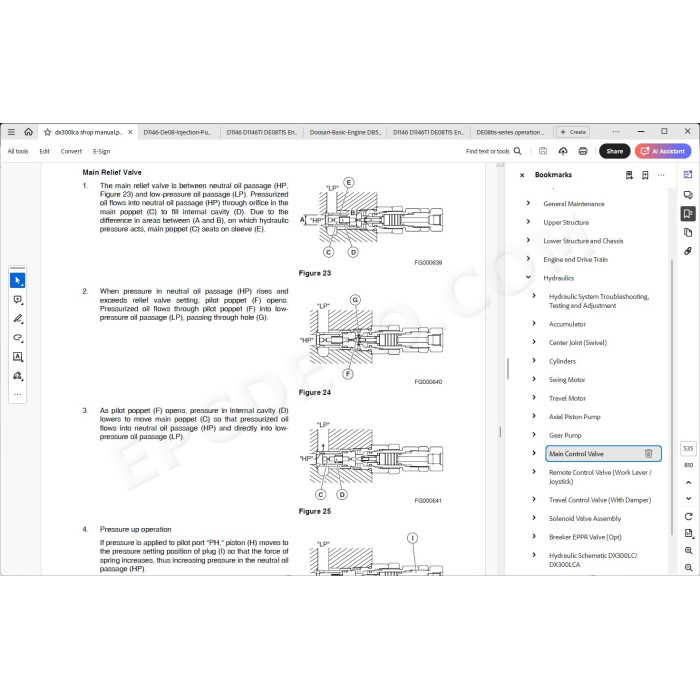The image size is (700, 700).
Task: Expand General Maintenance bookmark
Action: pyautogui.click(x=529, y=203)
